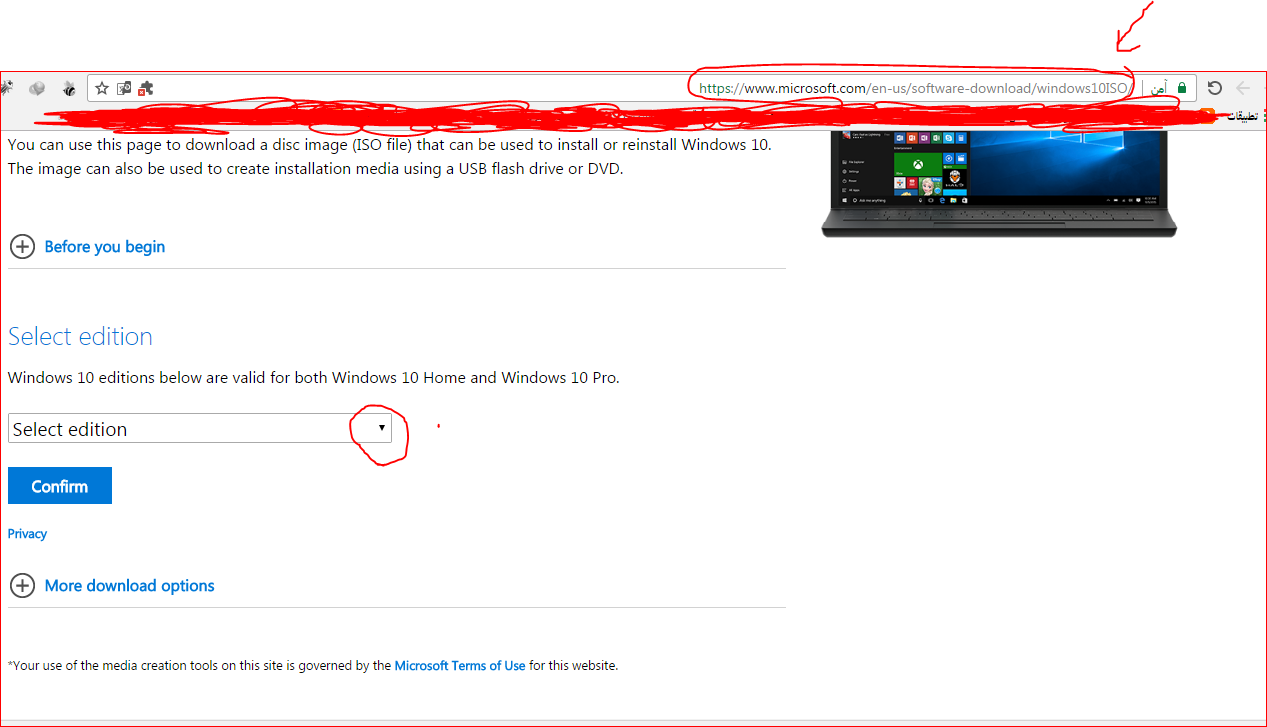Expand the Before you begin plus circle
1267x727 pixels.
click(x=22, y=246)
